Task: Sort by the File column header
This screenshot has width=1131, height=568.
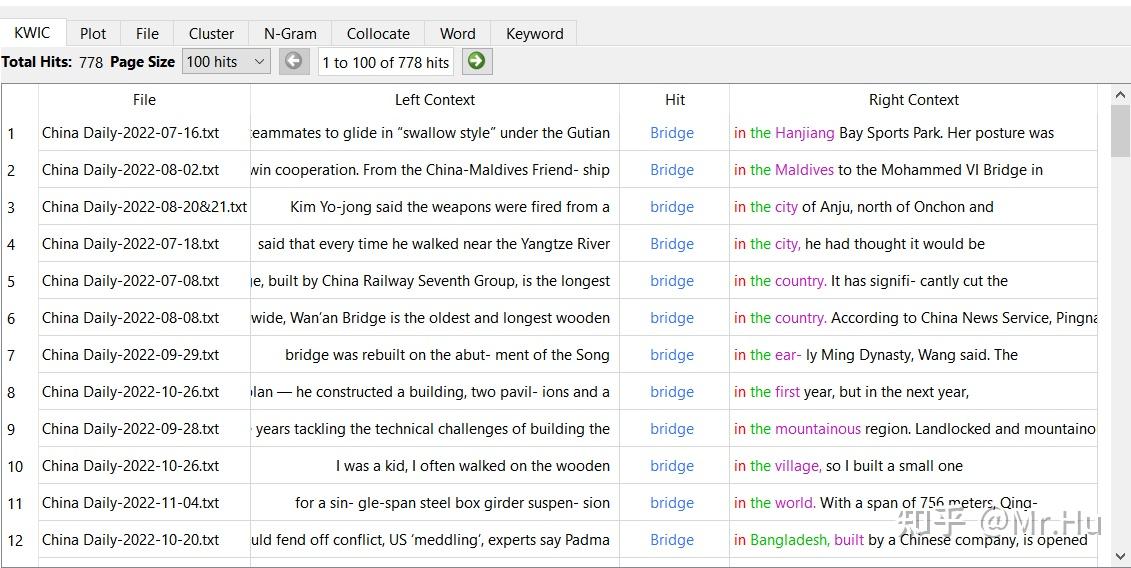Action: coord(144,100)
